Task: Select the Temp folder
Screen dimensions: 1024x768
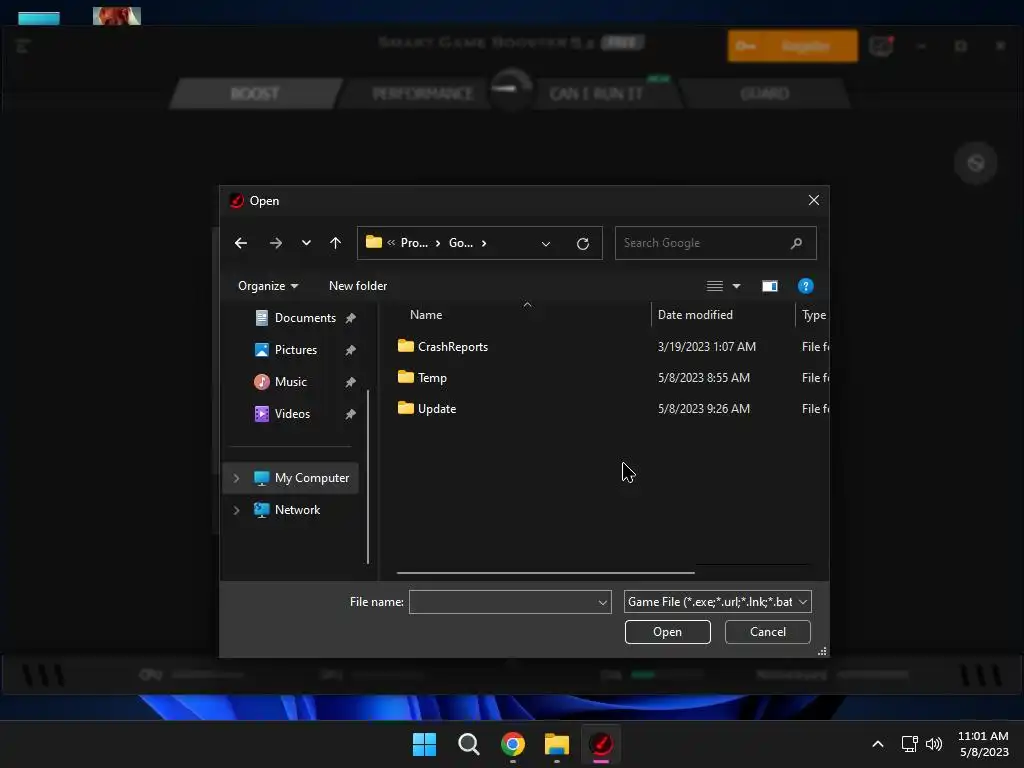Action: [x=432, y=378]
